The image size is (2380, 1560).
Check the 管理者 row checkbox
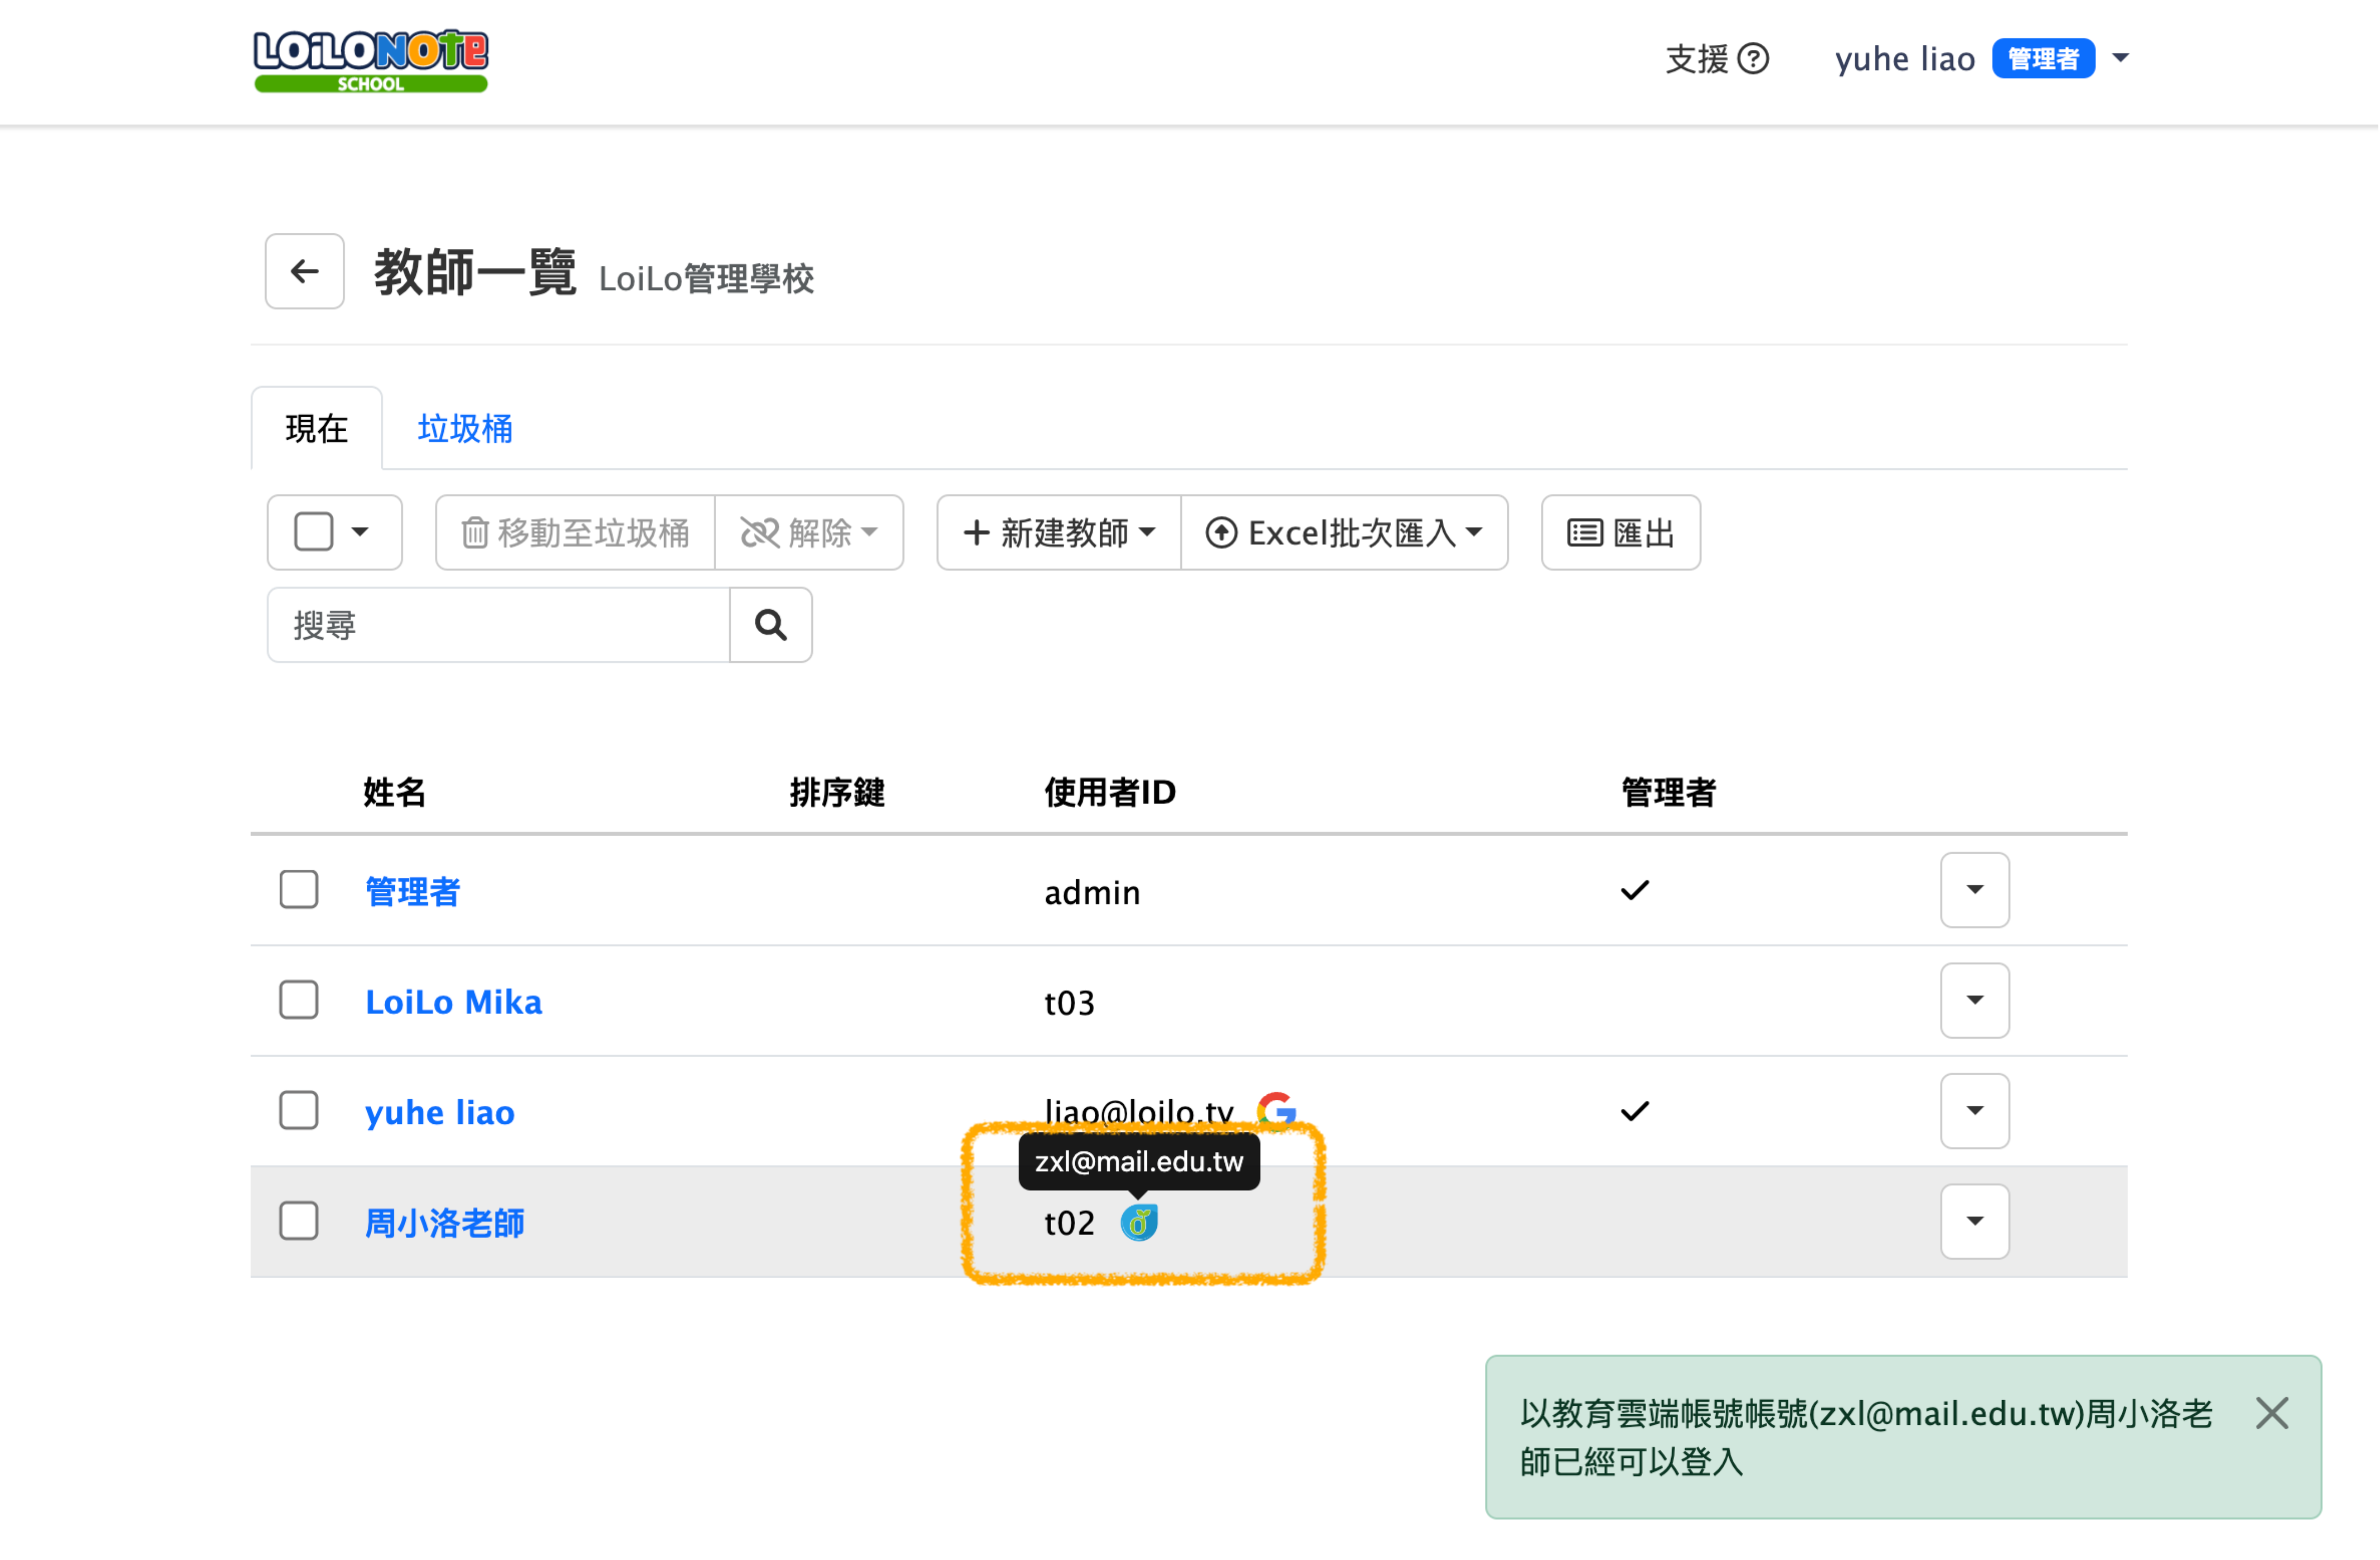click(x=299, y=890)
